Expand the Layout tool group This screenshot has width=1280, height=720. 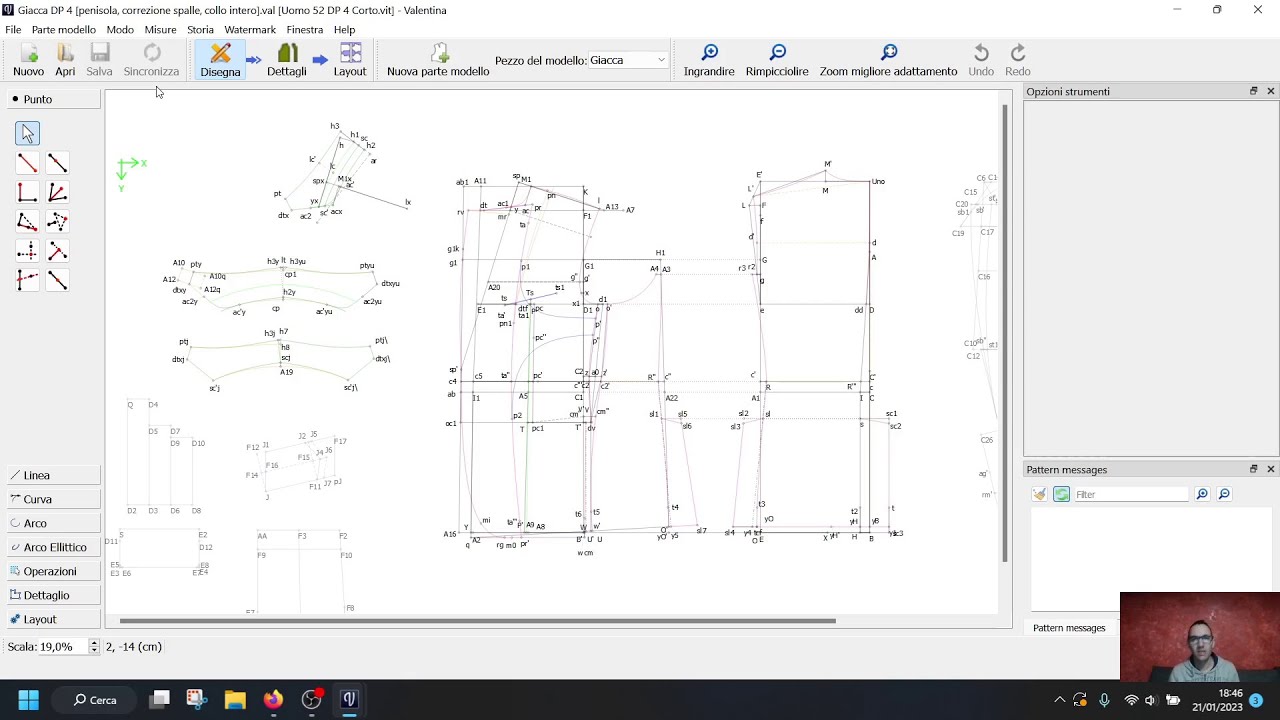coord(52,619)
